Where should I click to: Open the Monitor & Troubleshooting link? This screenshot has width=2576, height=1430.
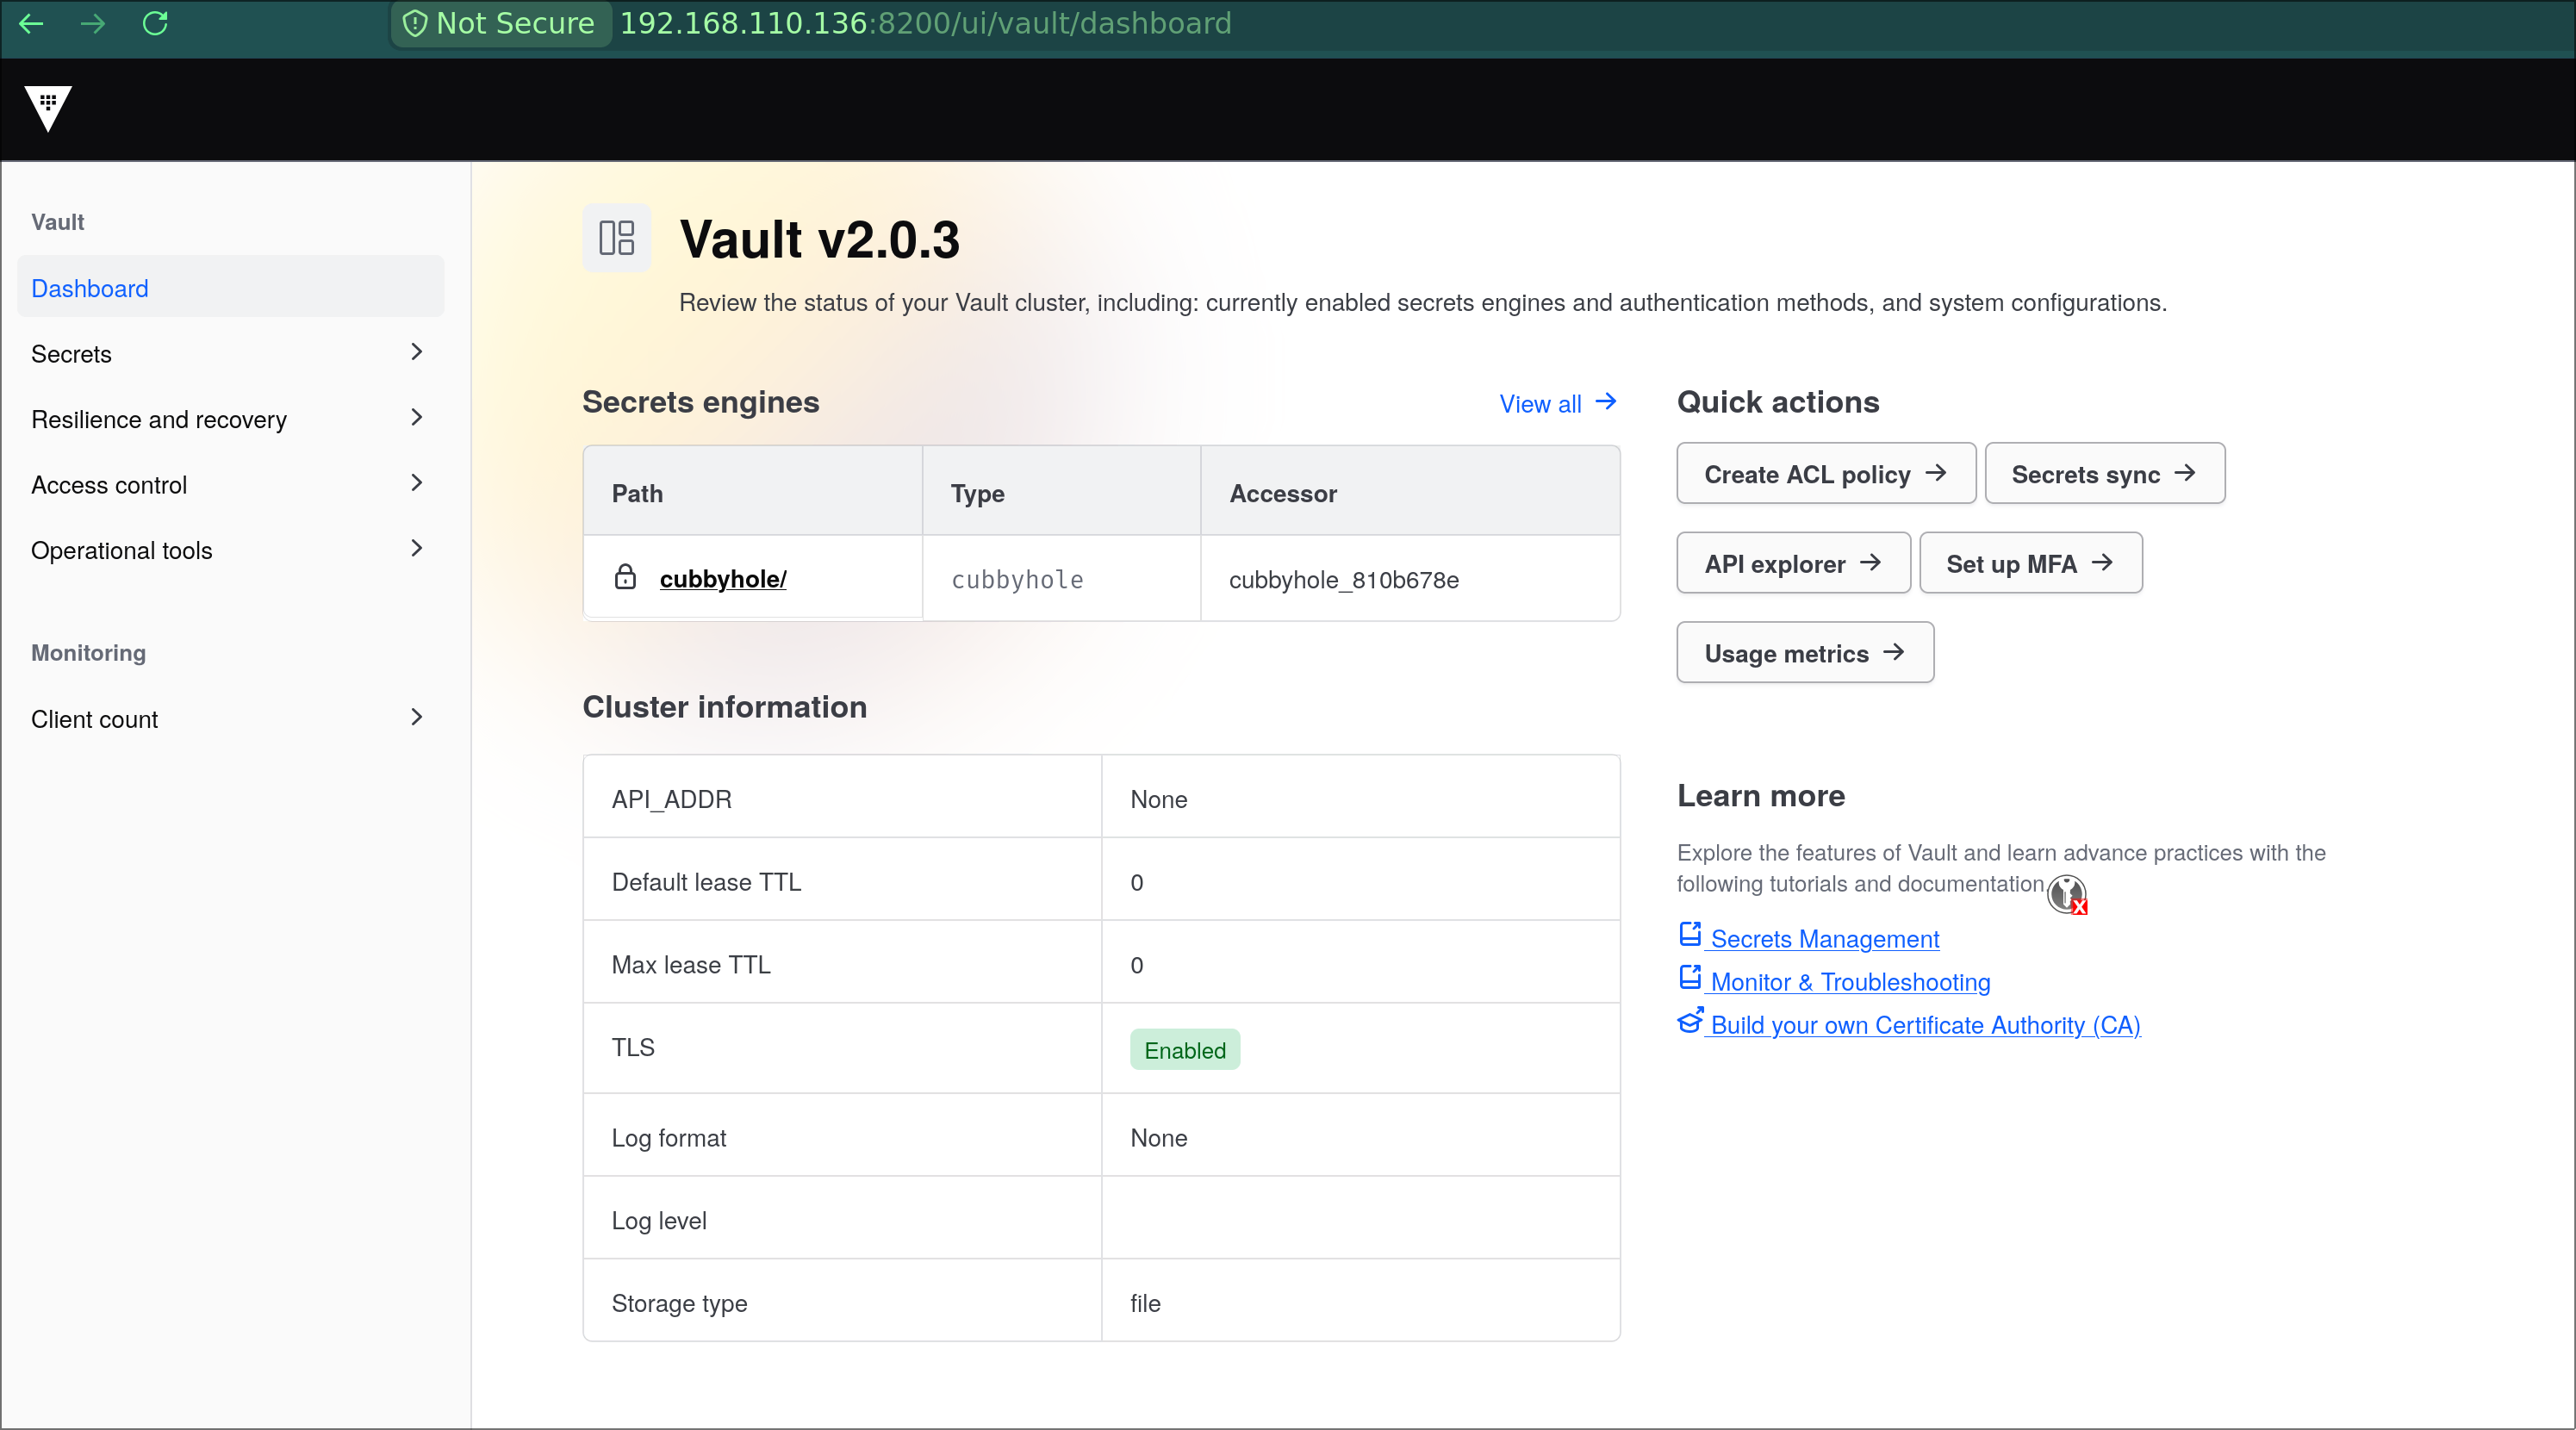click(x=1850, y=981)
